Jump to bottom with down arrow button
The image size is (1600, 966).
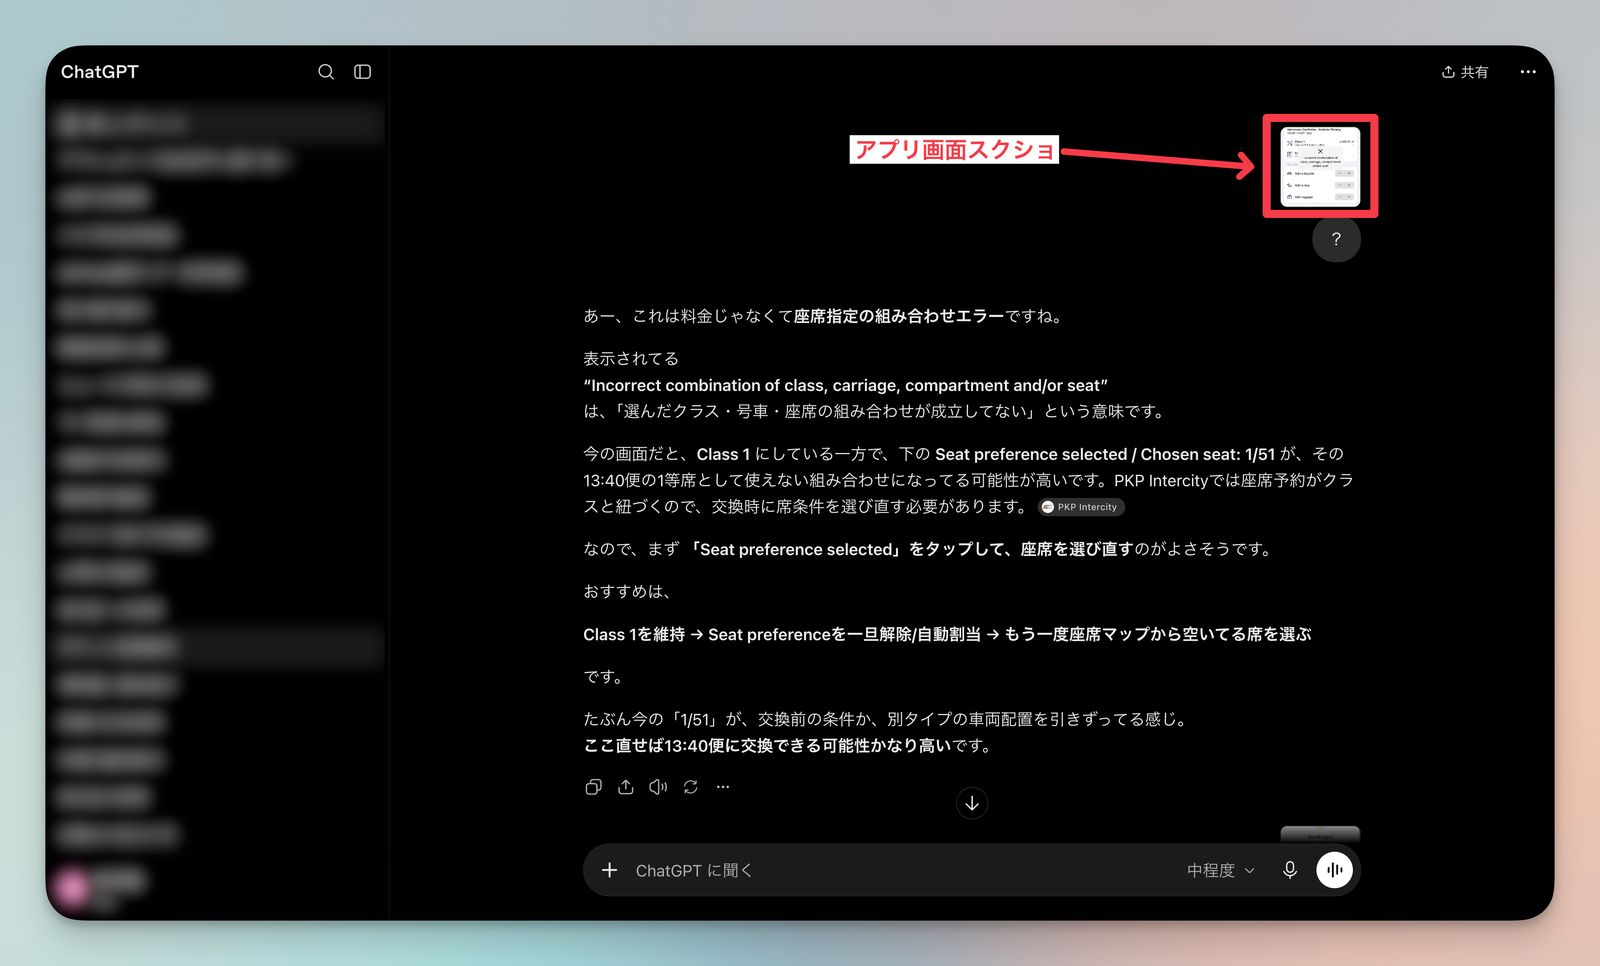pos(972,803)
